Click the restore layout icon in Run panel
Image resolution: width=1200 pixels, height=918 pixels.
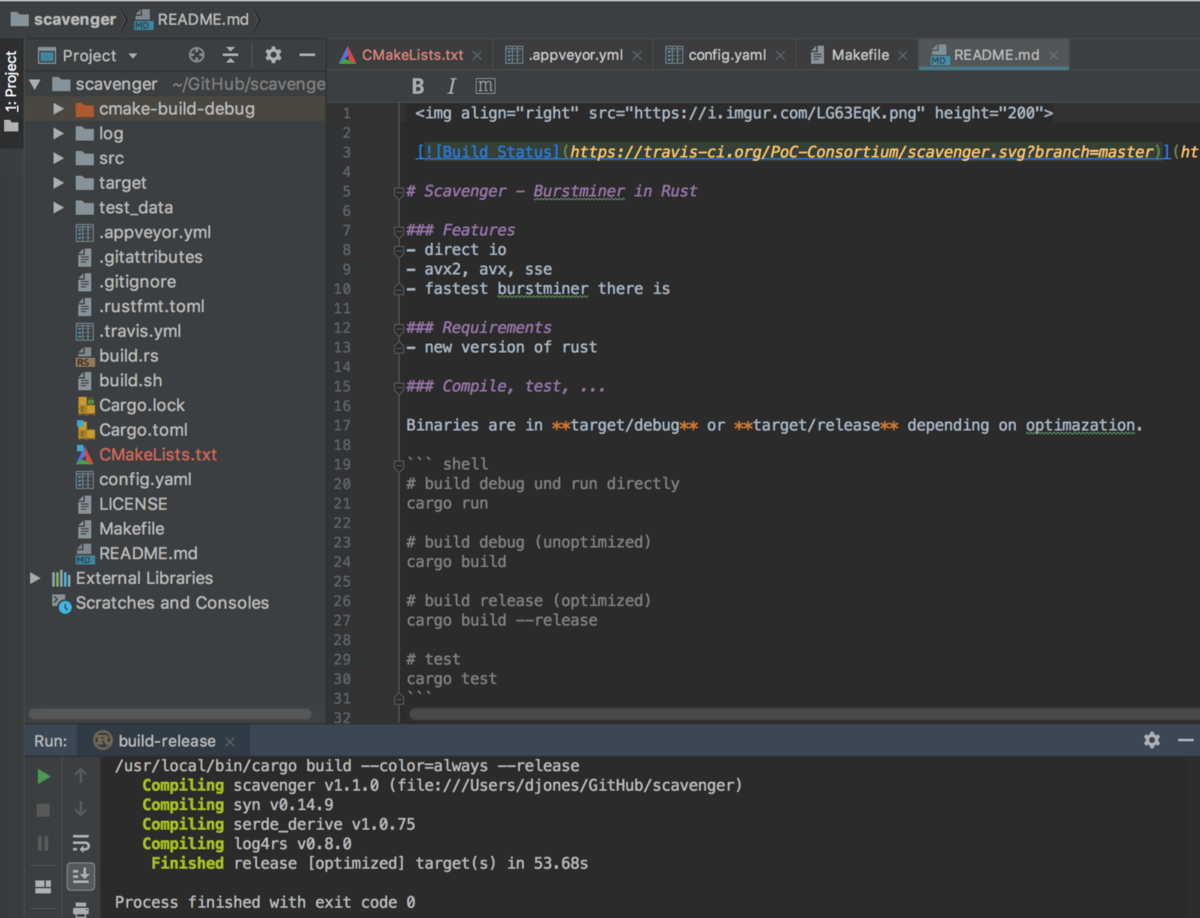click(43, 886)
